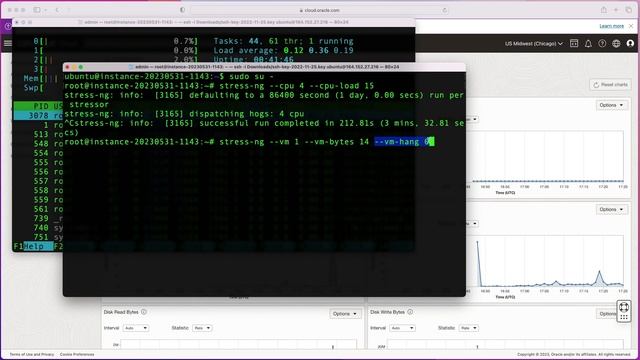640x360 pixels.
Task: Open the Disk Read Bytes Interval dropdown
Action: point(136,328)
